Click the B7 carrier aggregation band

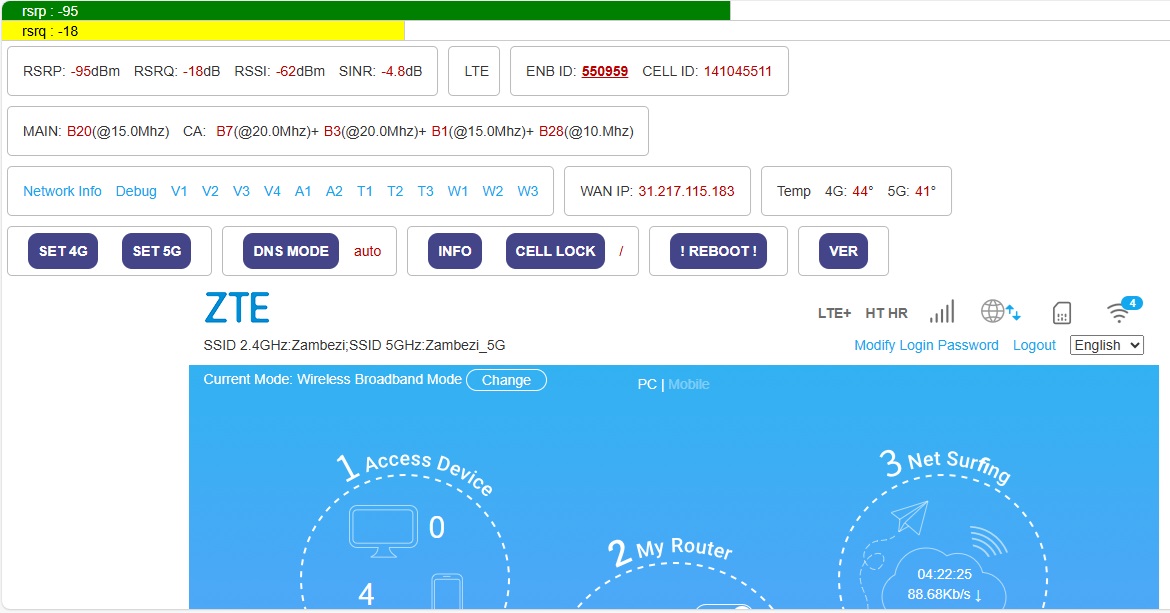[225, 131]
